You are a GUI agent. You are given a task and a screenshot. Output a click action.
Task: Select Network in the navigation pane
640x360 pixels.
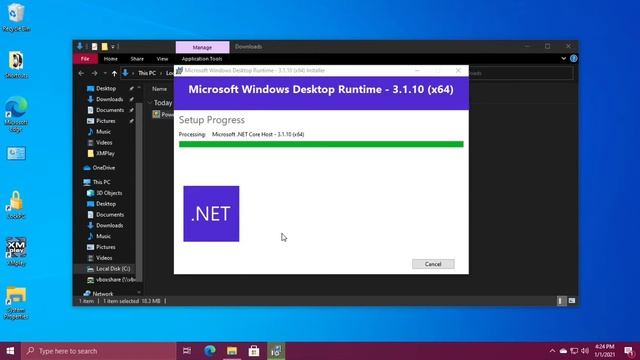(x=102, y=293)
